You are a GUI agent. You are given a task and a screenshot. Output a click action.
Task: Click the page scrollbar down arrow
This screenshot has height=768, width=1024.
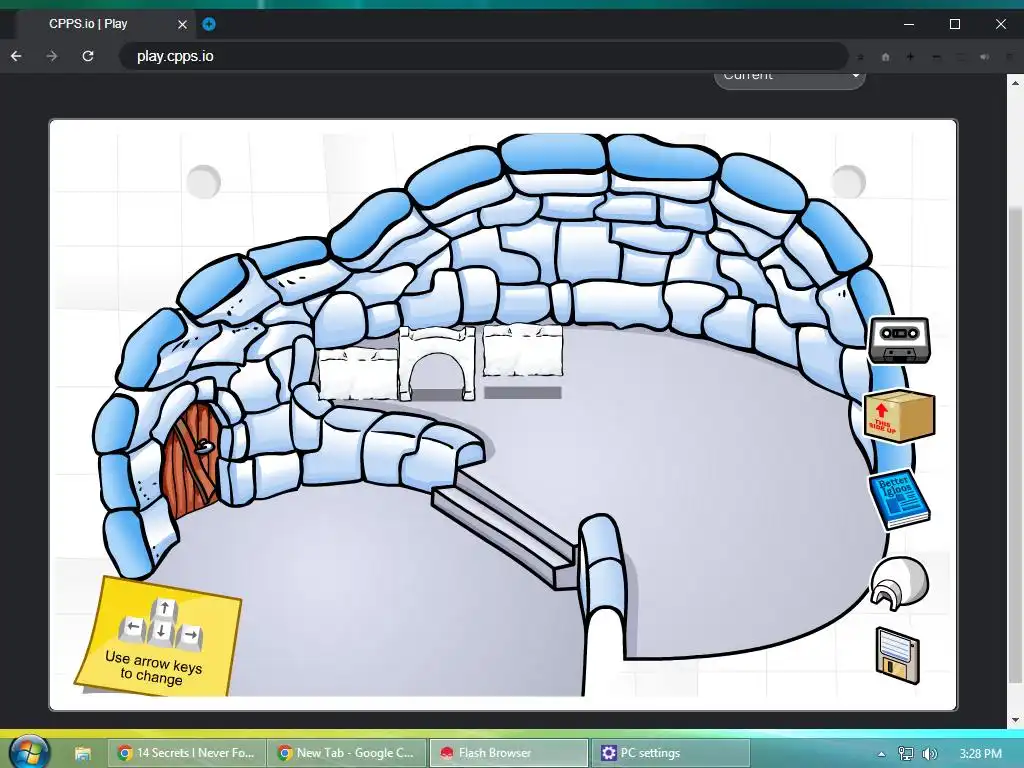1015,720
